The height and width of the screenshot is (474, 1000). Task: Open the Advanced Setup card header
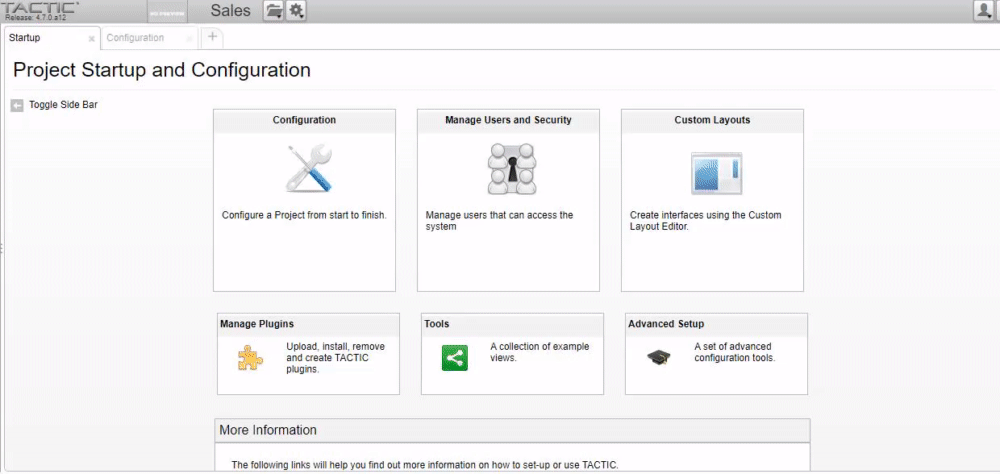point(716,324)
